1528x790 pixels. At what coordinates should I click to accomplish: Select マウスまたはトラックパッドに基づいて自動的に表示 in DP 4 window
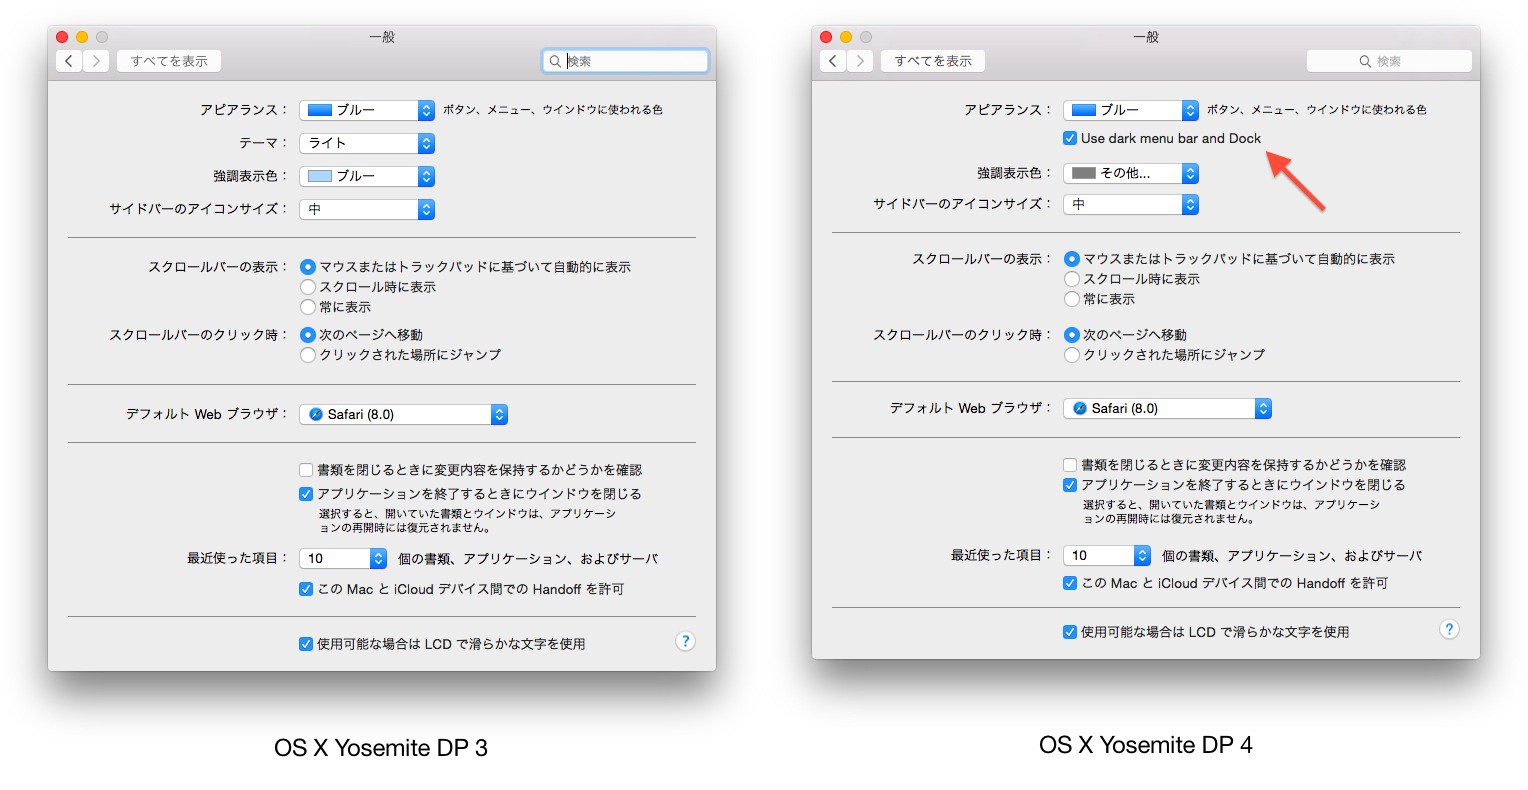tap(1072, 259)
